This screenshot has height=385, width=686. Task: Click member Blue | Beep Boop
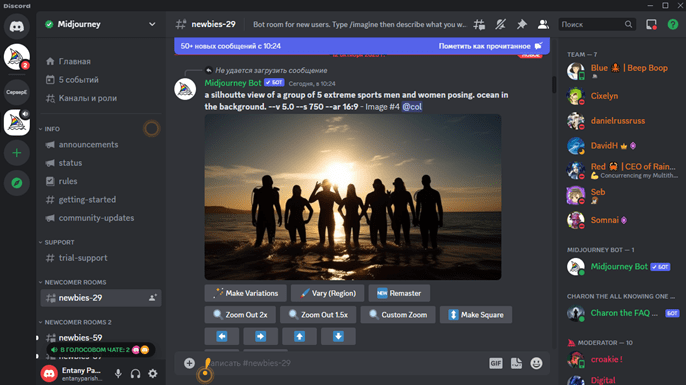(621, 70)
